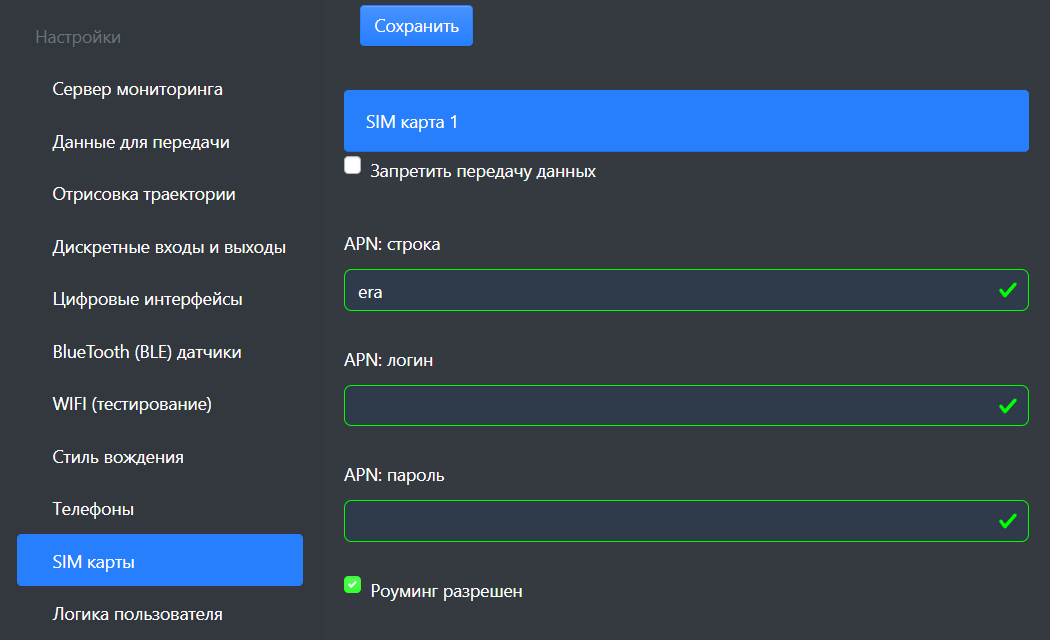Viewport: 1050px width, 640px height.
Task: Collapse the SIM карта 1 section header
Action: [x=686, y=121]
